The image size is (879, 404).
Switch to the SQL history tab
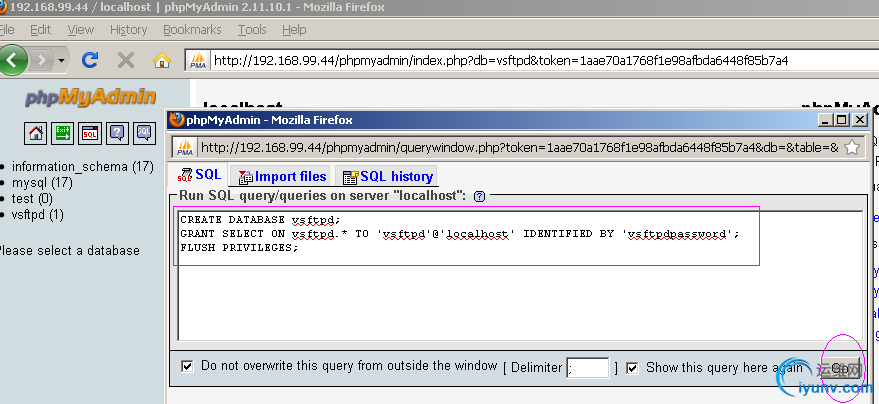(388, 177)
